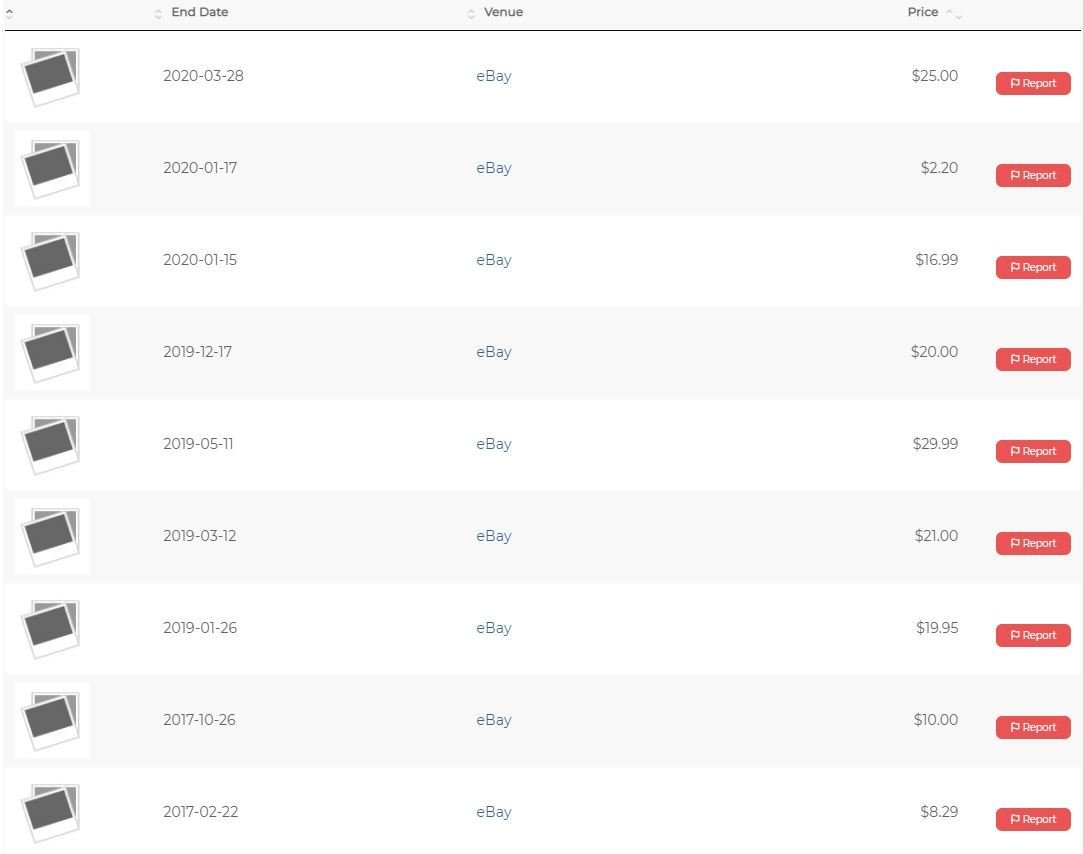Open thumbnail image for 2020-03-28 listing
This screenshot has width=1083, height=854.
[51, 76]
